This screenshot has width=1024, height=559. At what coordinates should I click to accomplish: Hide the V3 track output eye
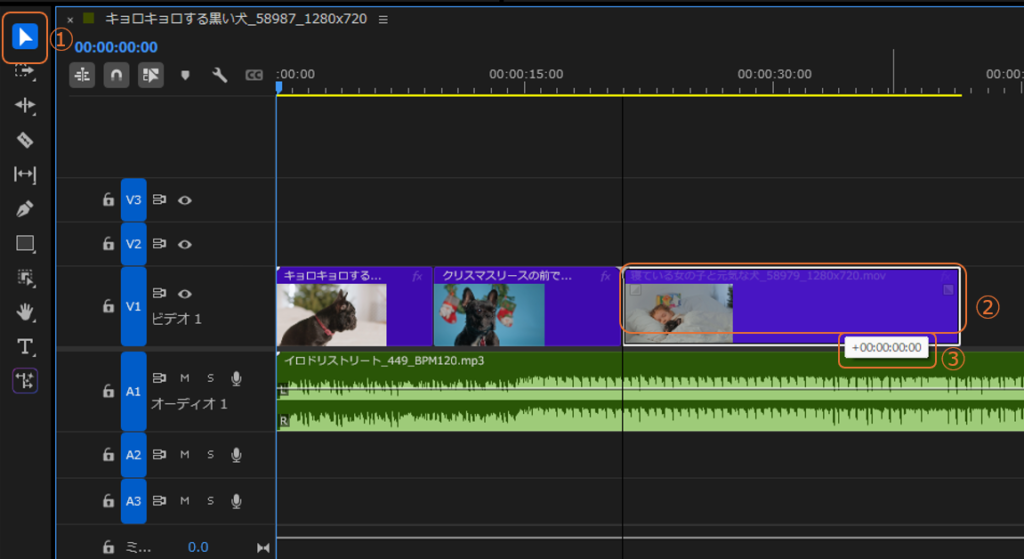click(x=185, y=200)
